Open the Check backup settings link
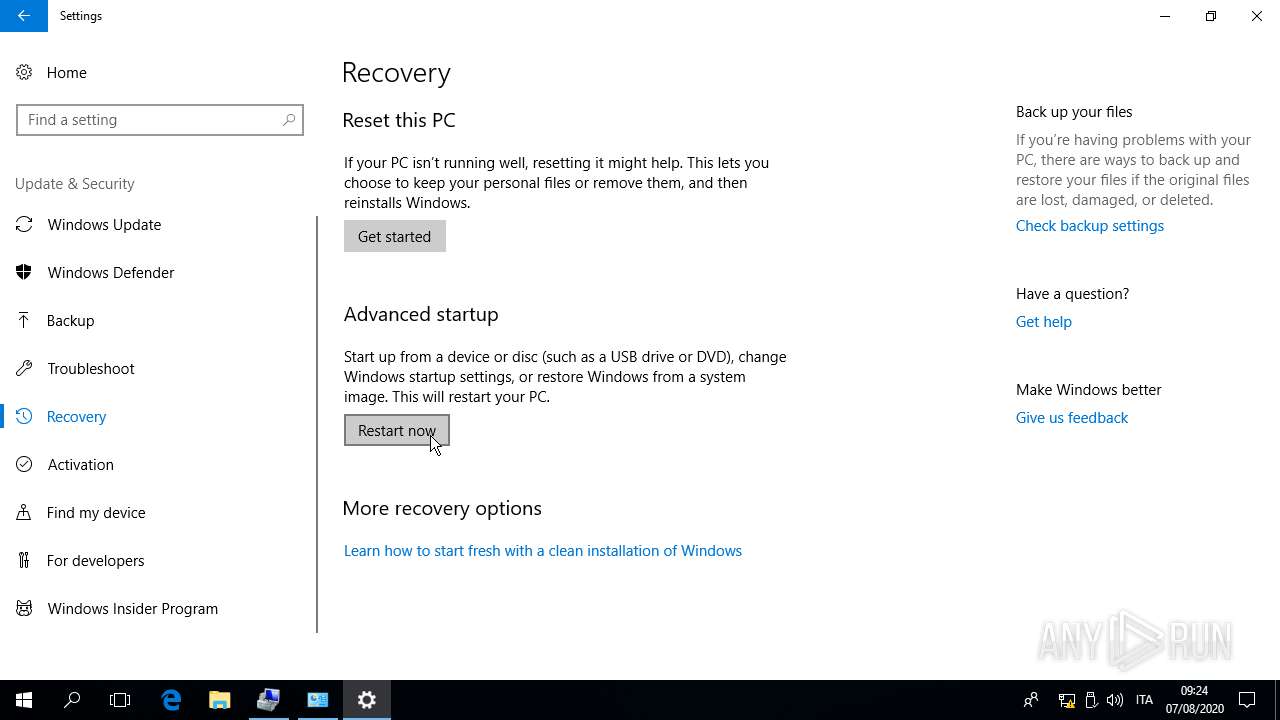 tap(1090, 226)
